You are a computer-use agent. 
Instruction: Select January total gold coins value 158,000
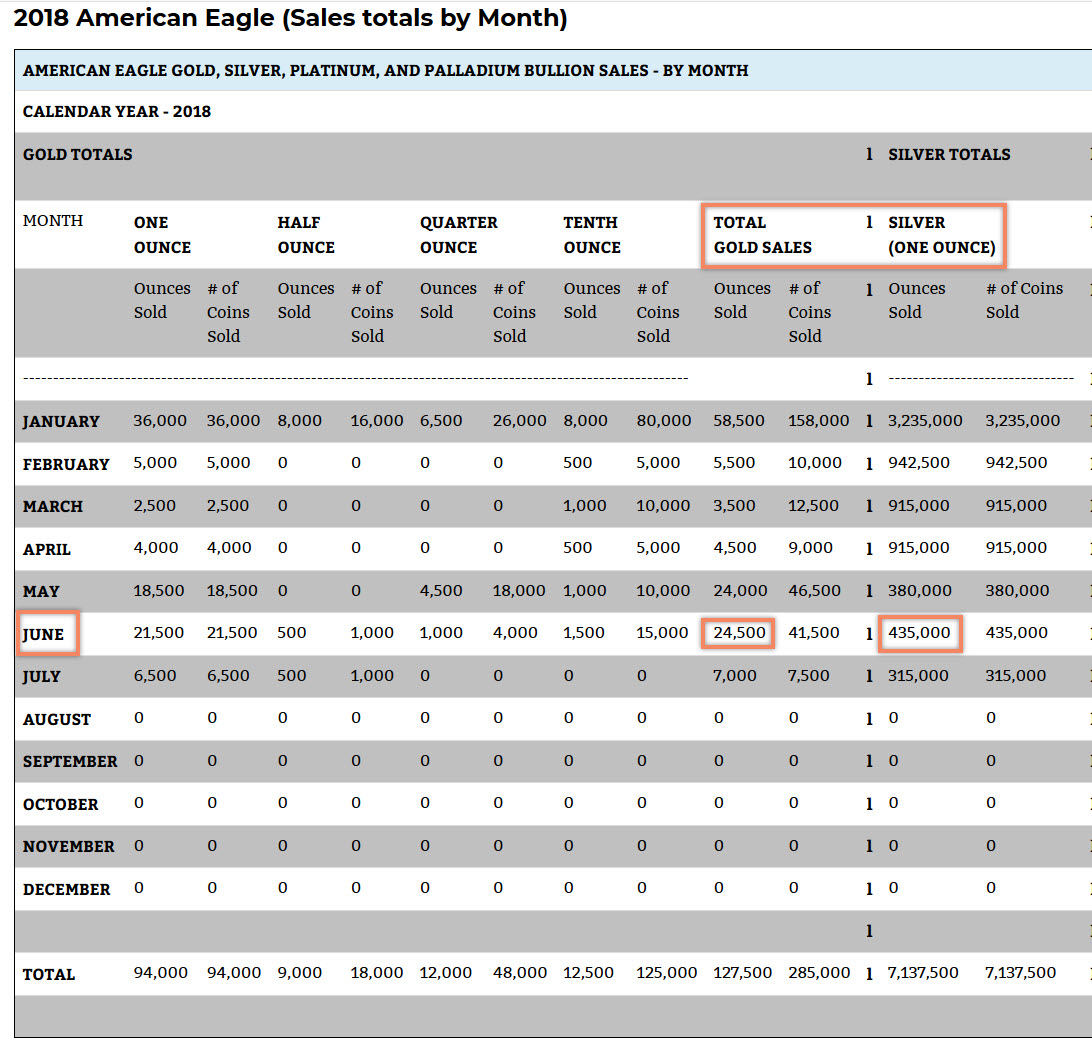tap(818, 421)
